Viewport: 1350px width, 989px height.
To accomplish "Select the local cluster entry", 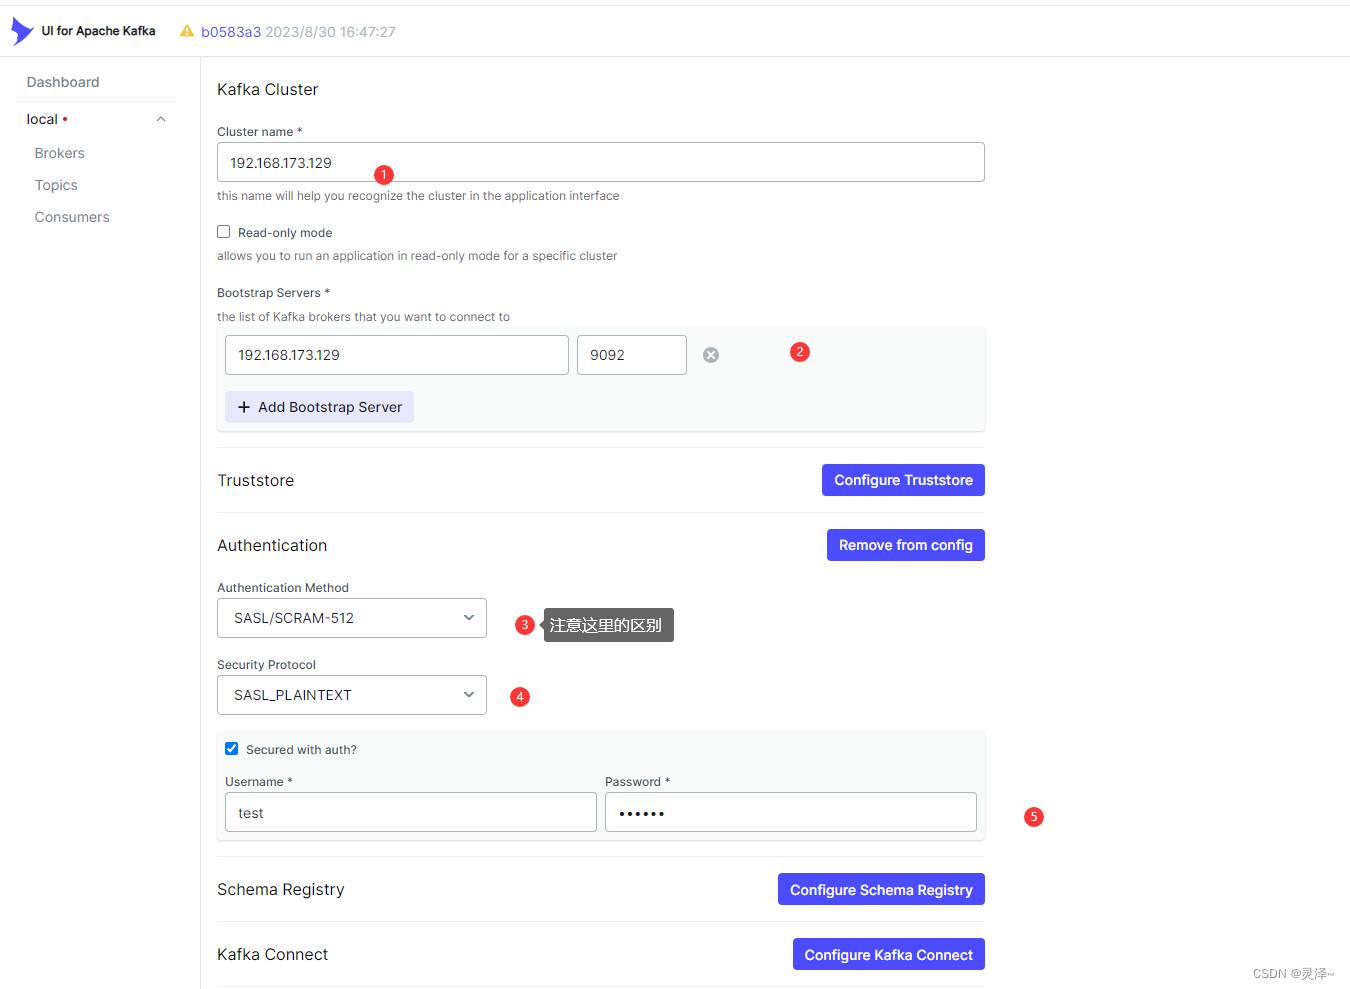I will point(42,119).
